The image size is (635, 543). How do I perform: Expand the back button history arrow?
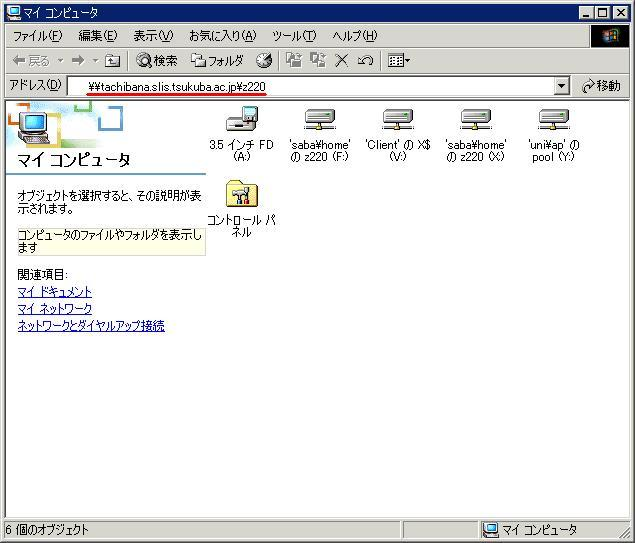point(60,61)
